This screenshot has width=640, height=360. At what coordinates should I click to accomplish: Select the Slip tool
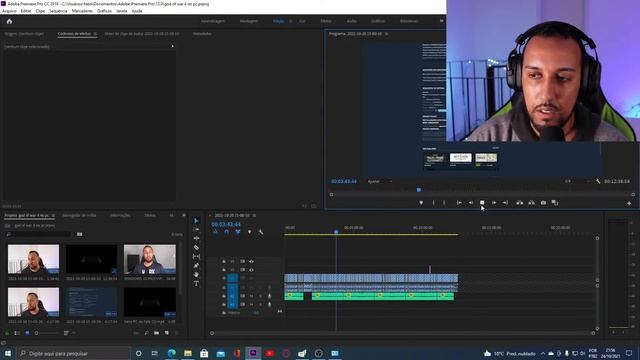[x=196, y=256]
